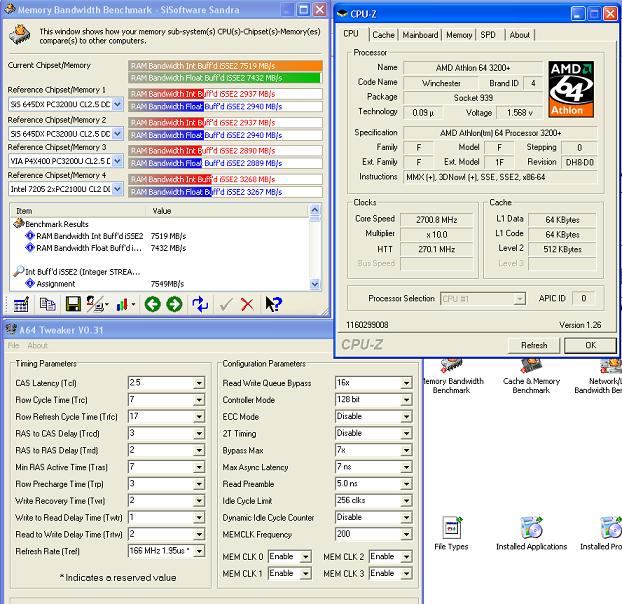Click the print/send icon next to save
Screen dimensions: 622x604
[95, 304]
